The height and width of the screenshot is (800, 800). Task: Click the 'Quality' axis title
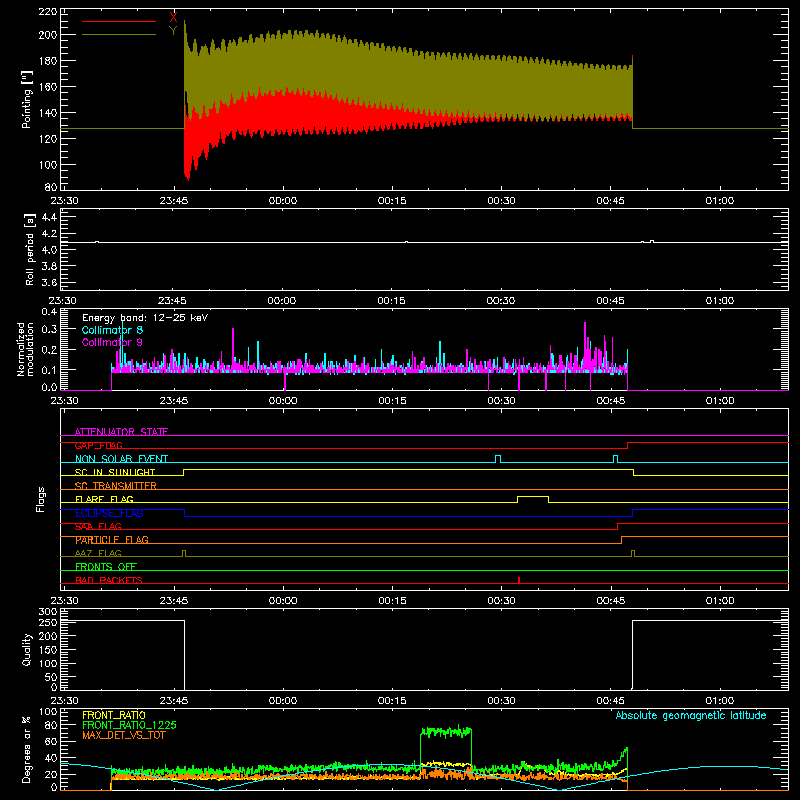tap(27, 649)
